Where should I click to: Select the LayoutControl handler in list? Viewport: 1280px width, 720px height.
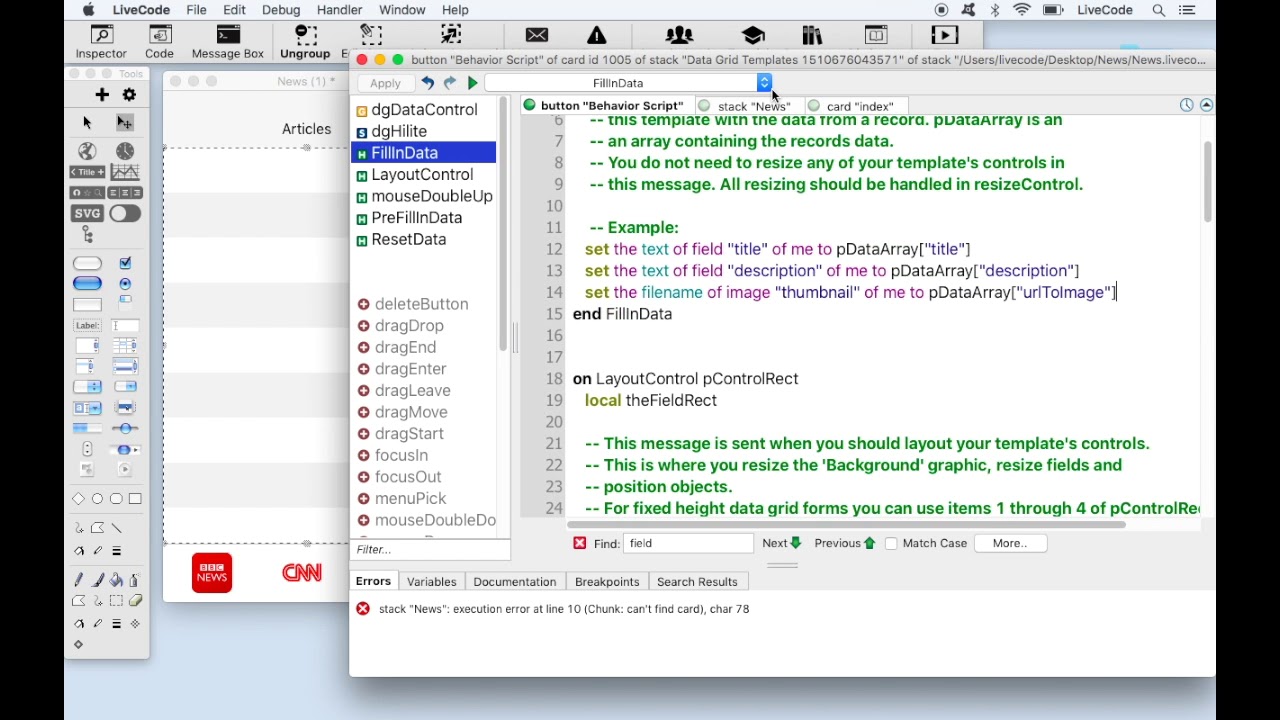pos(423,175)
